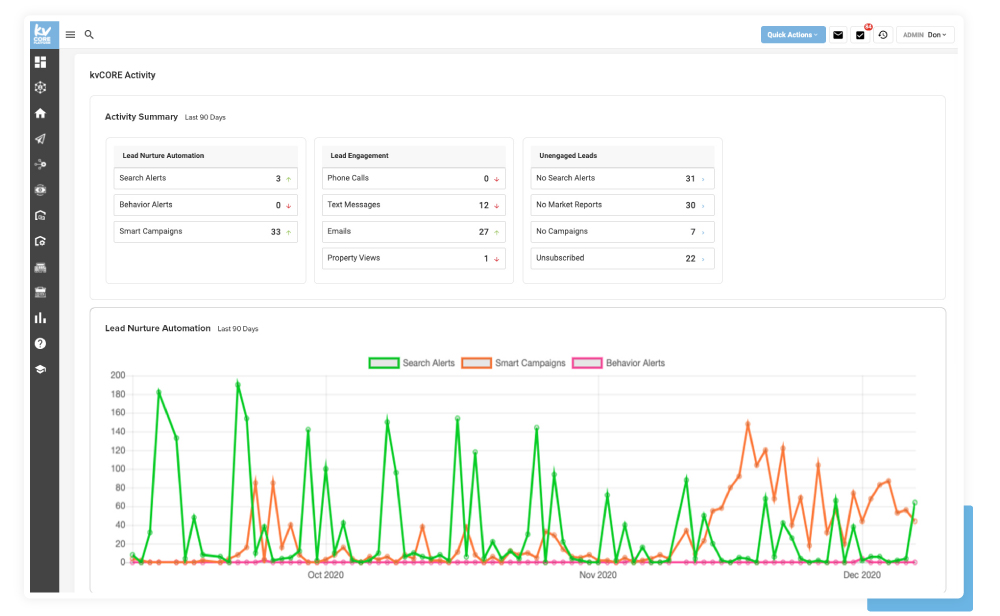
Task: Open the dashboard icon in sidebar
Action: [40, 62]
